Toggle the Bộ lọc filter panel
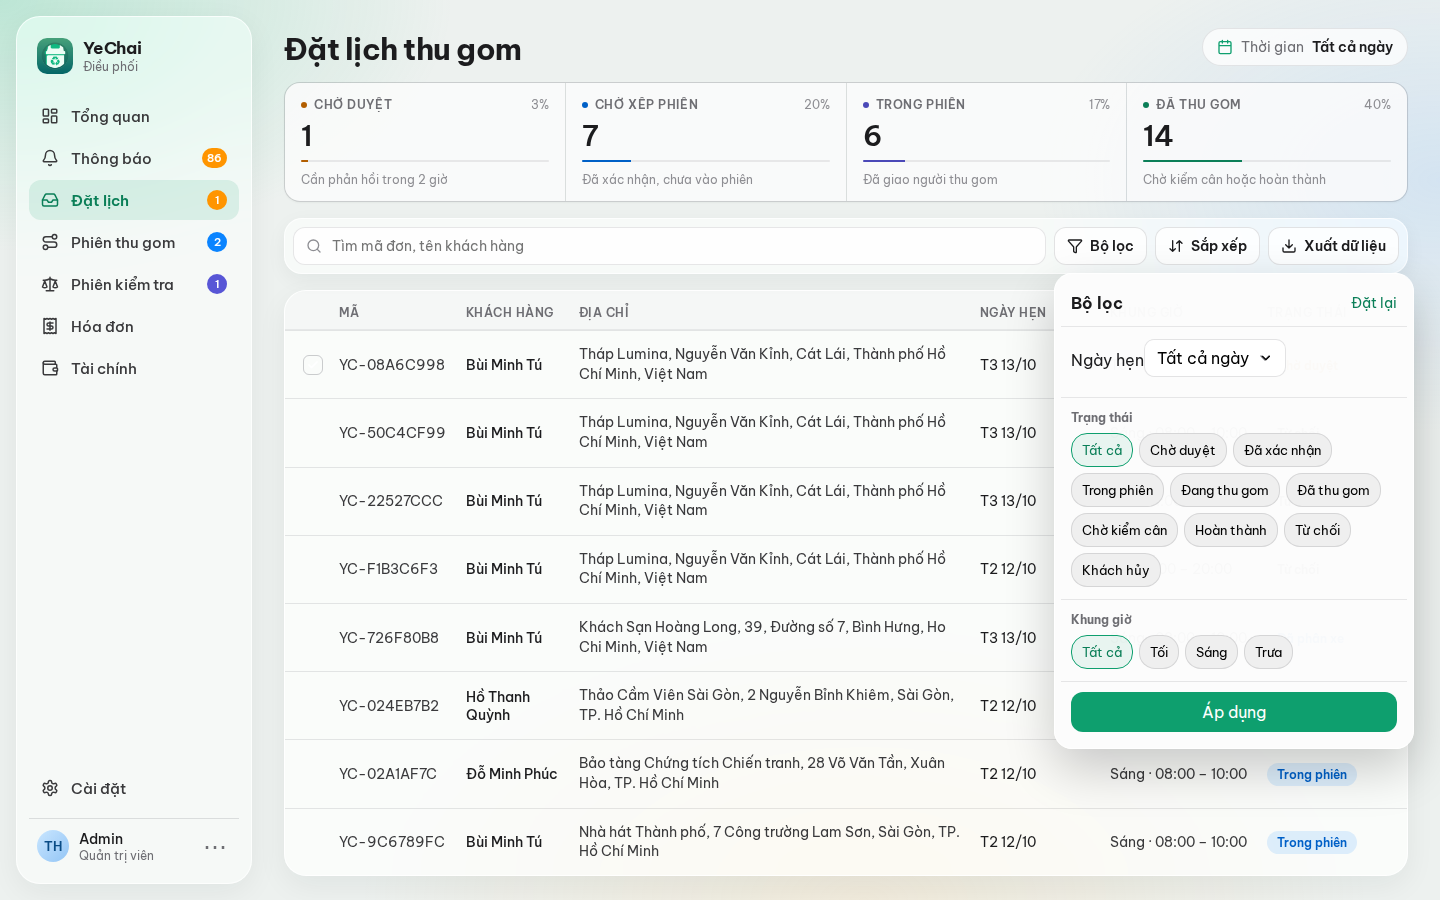The height and width of the screenshot is (900, 1440). (x=1100, y=246)
